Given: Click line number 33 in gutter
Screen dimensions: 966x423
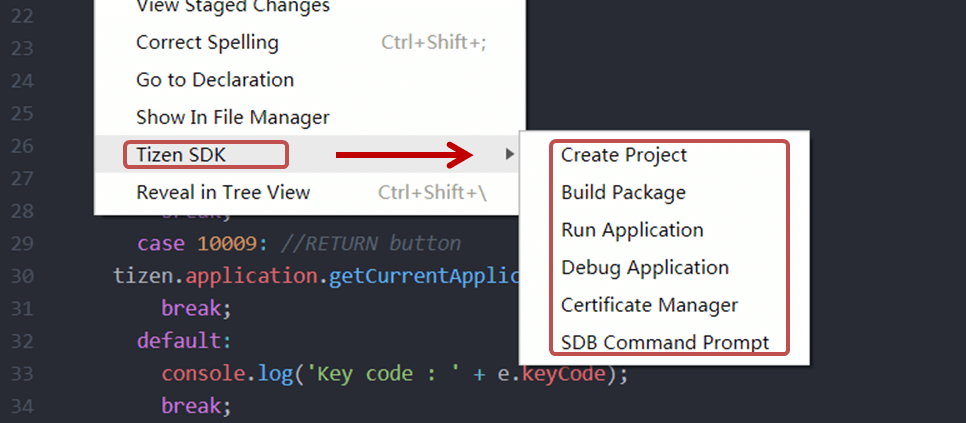Looking at the screenshot, I should coord(22,374).
